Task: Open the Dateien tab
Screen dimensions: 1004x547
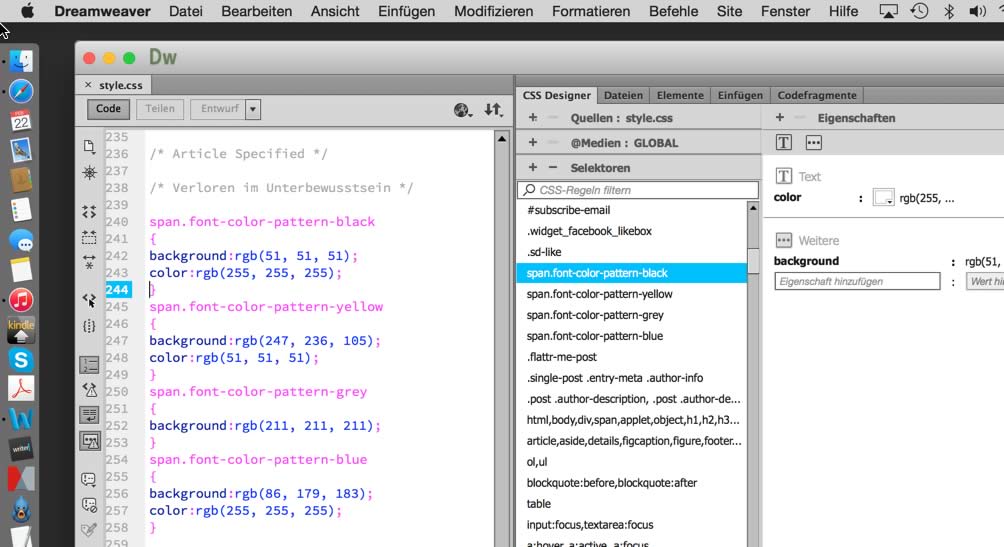Action: (623, 95)
